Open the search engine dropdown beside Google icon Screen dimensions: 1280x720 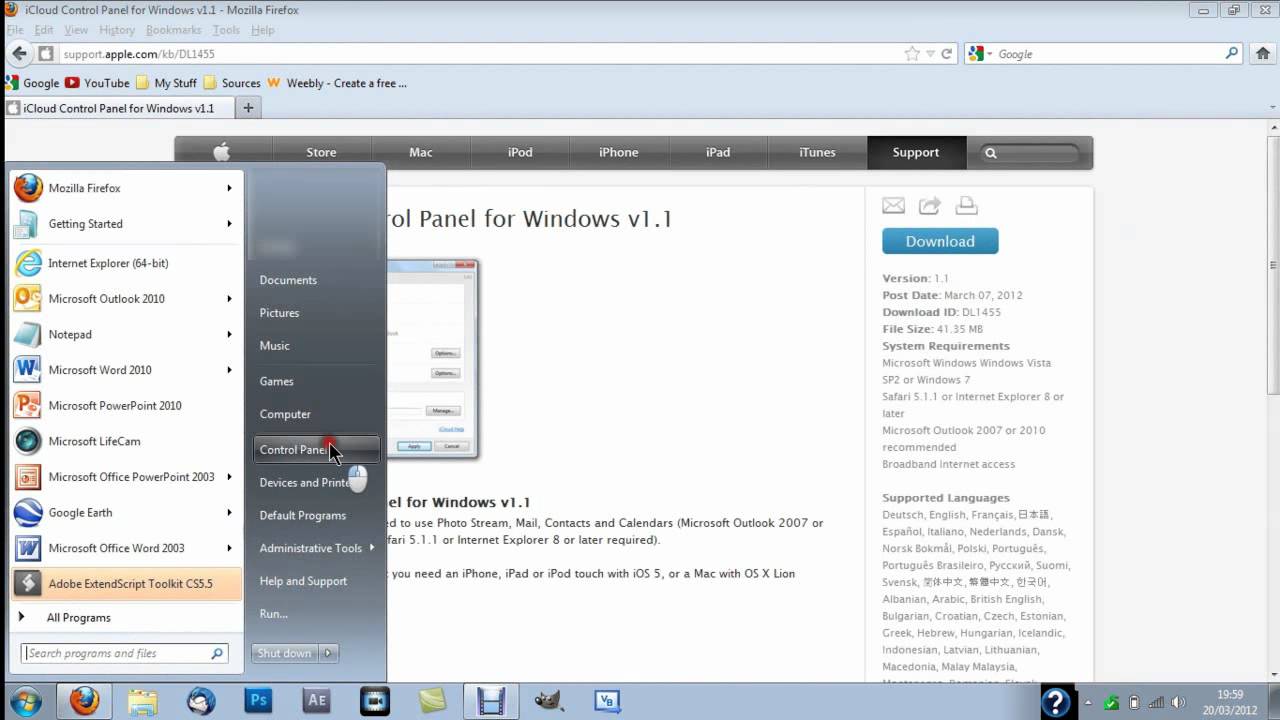coord(989,54)
